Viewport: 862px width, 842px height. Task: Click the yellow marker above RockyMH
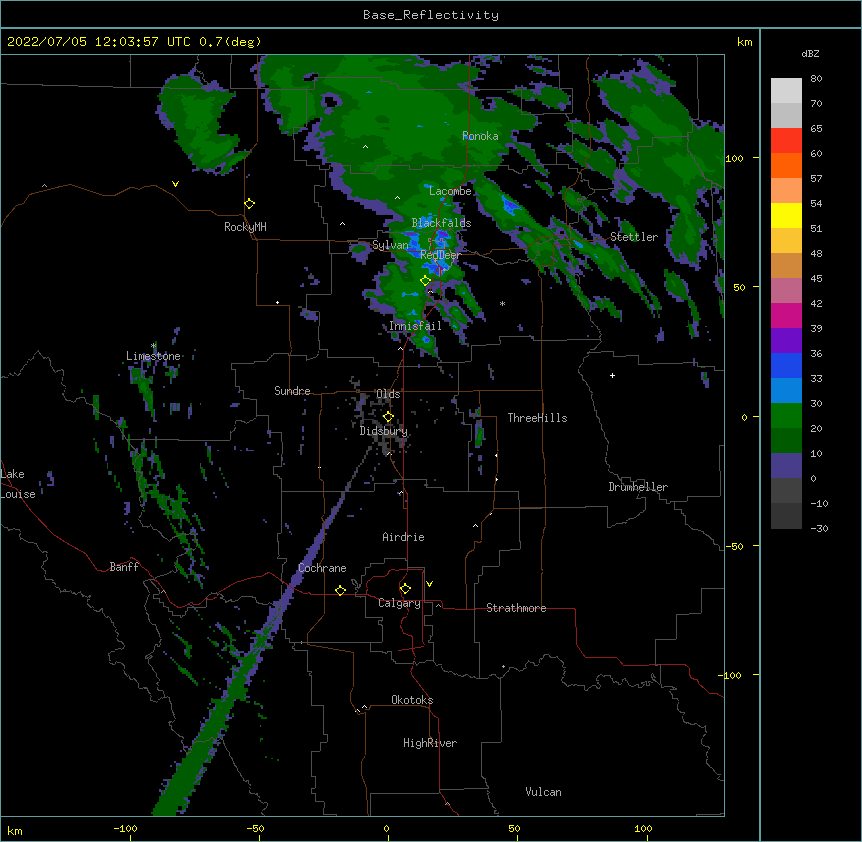click(x=249, y=203)
